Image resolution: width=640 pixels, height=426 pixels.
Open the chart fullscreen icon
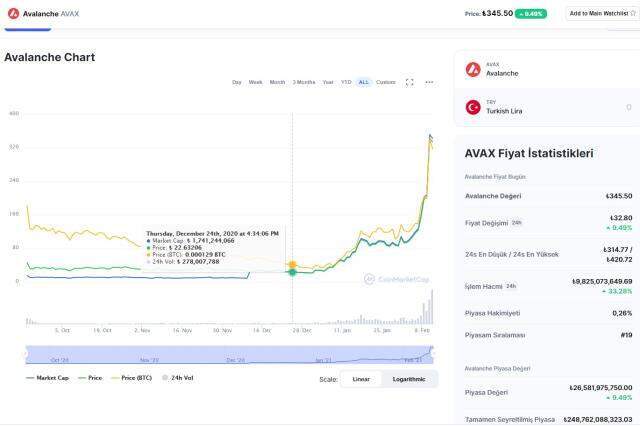[x=409, y=82]
